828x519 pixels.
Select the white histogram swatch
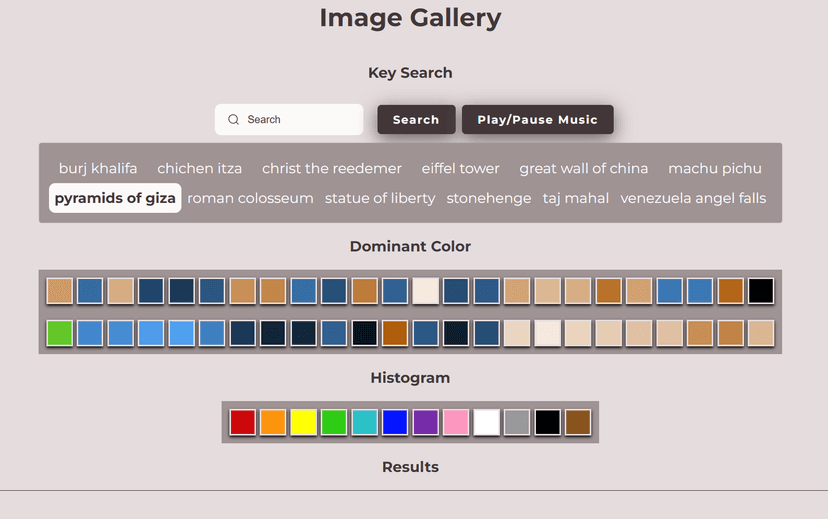(x=486, y=422)
